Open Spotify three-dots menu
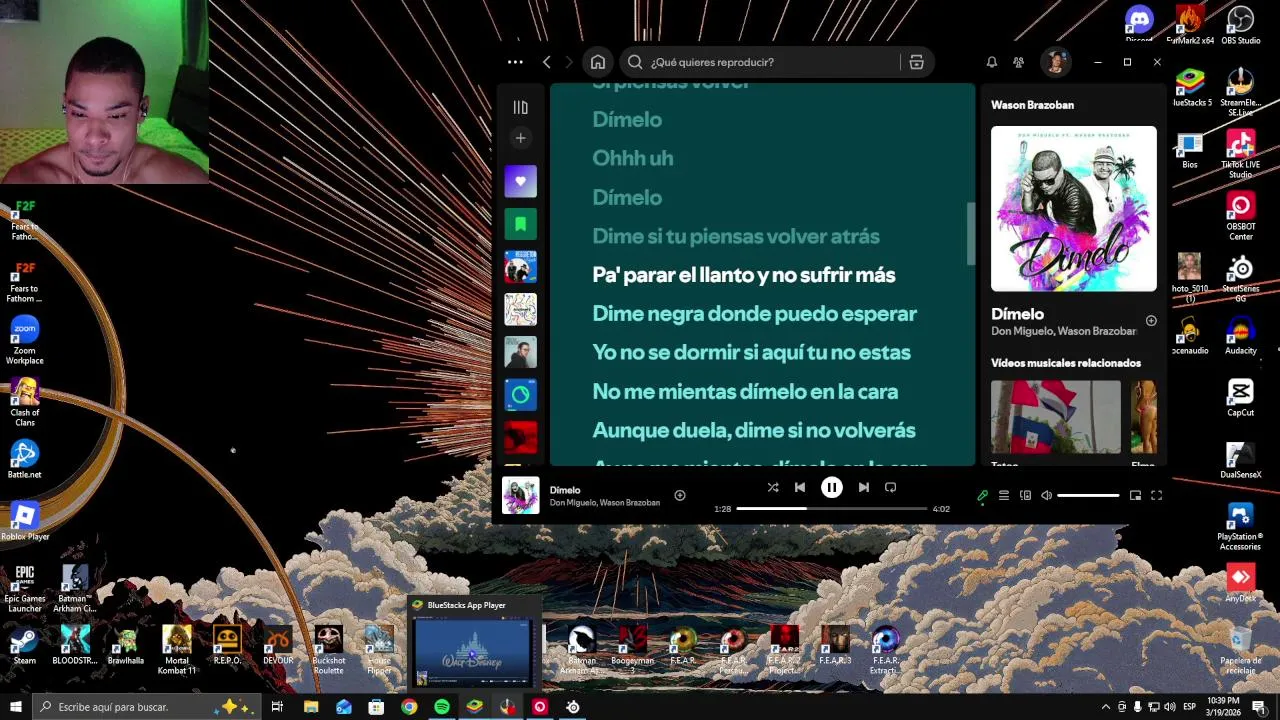1280x720 pixels. (515, 62)
